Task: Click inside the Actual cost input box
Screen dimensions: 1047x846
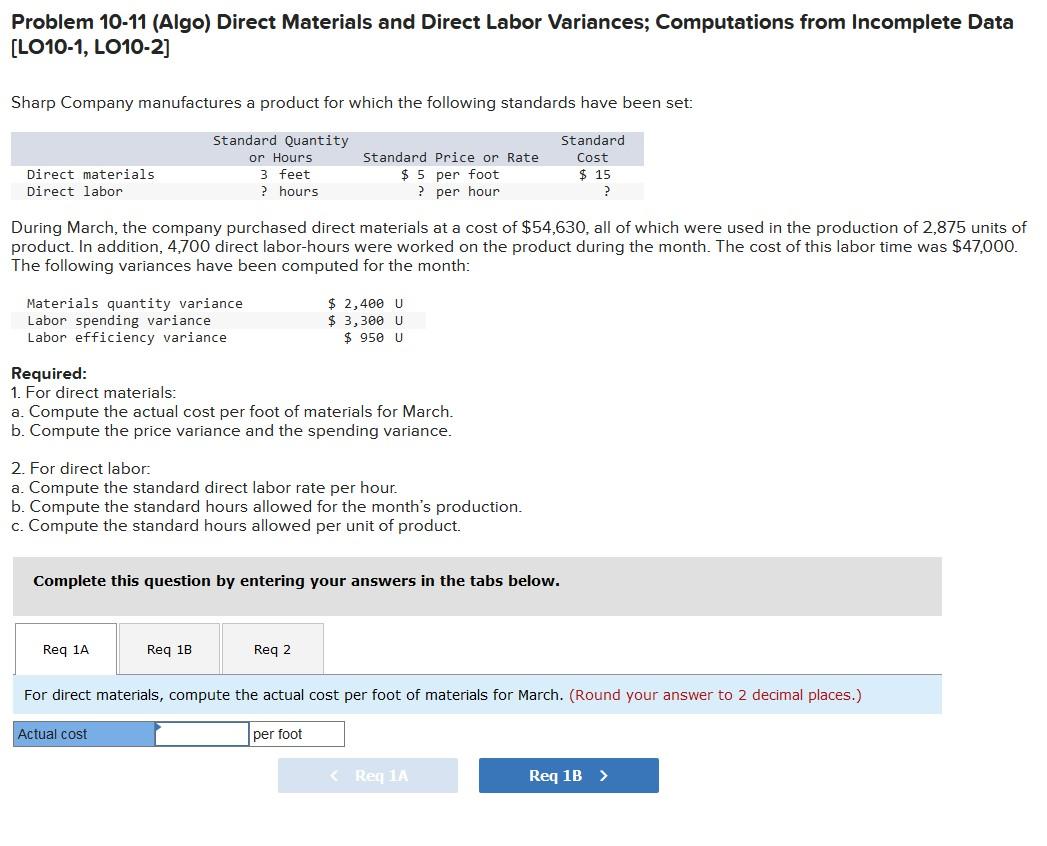Action: click(x=202, y=733)
